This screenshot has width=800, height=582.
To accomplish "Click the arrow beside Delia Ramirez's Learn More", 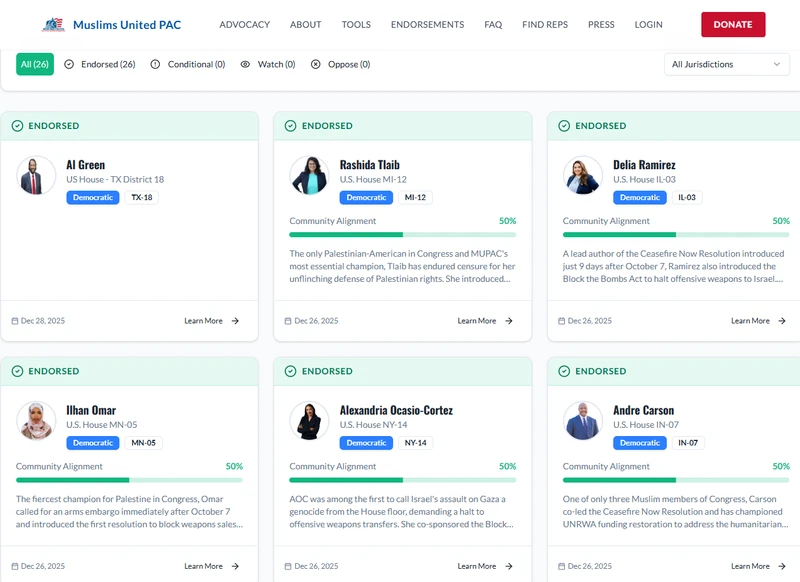I will 782,321.
